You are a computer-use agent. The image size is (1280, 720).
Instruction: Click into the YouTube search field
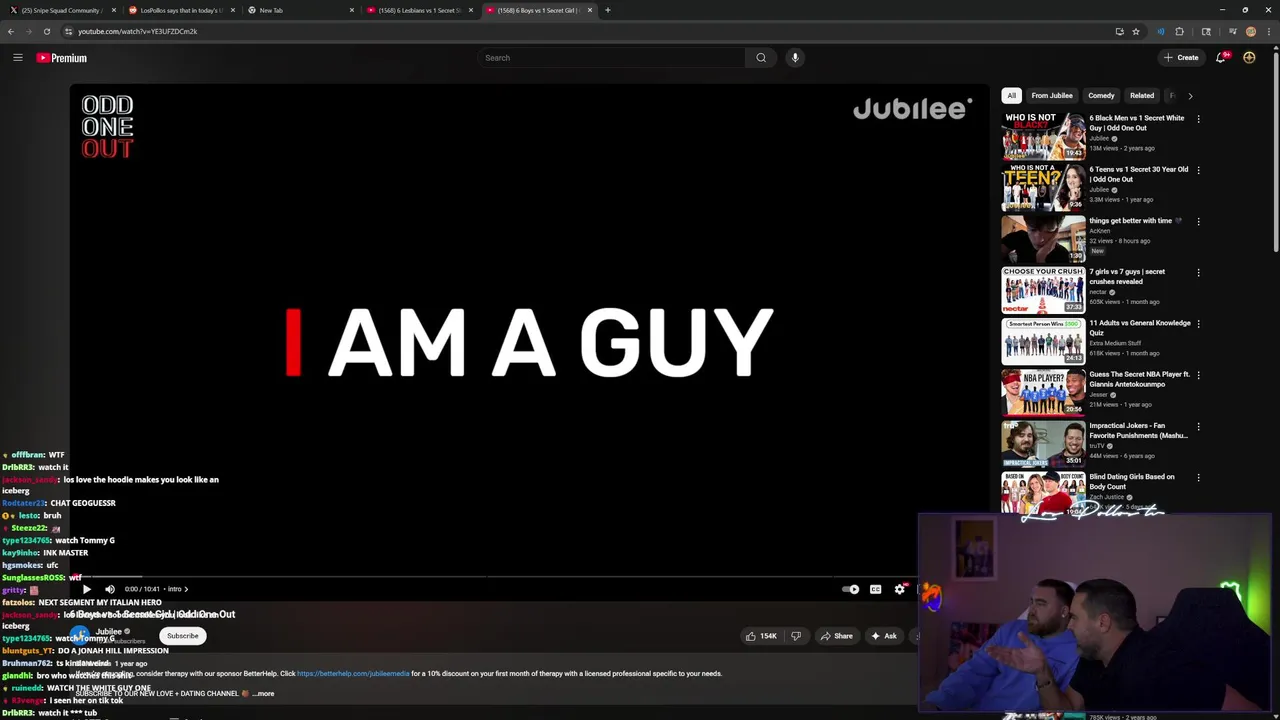click(x=612, y=58)
